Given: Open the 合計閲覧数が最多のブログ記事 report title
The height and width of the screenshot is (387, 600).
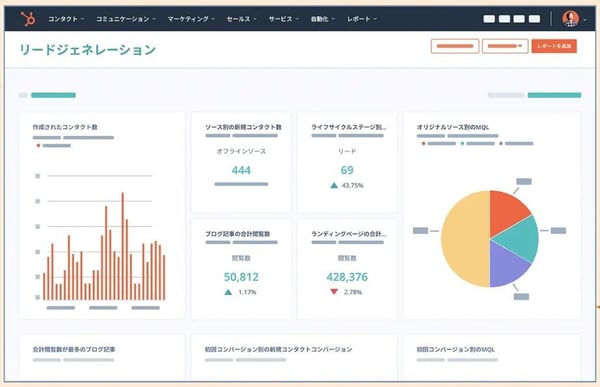Looking at the screenshot, I should click(74, 349).
